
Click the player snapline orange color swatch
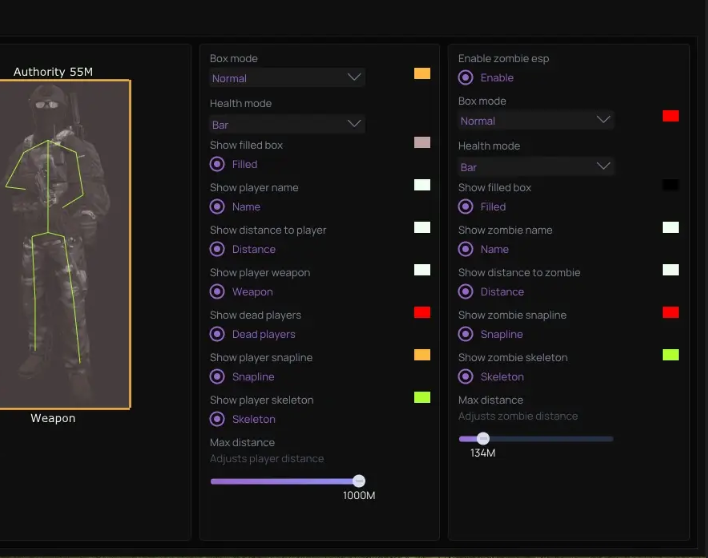[x=422, y=355]
